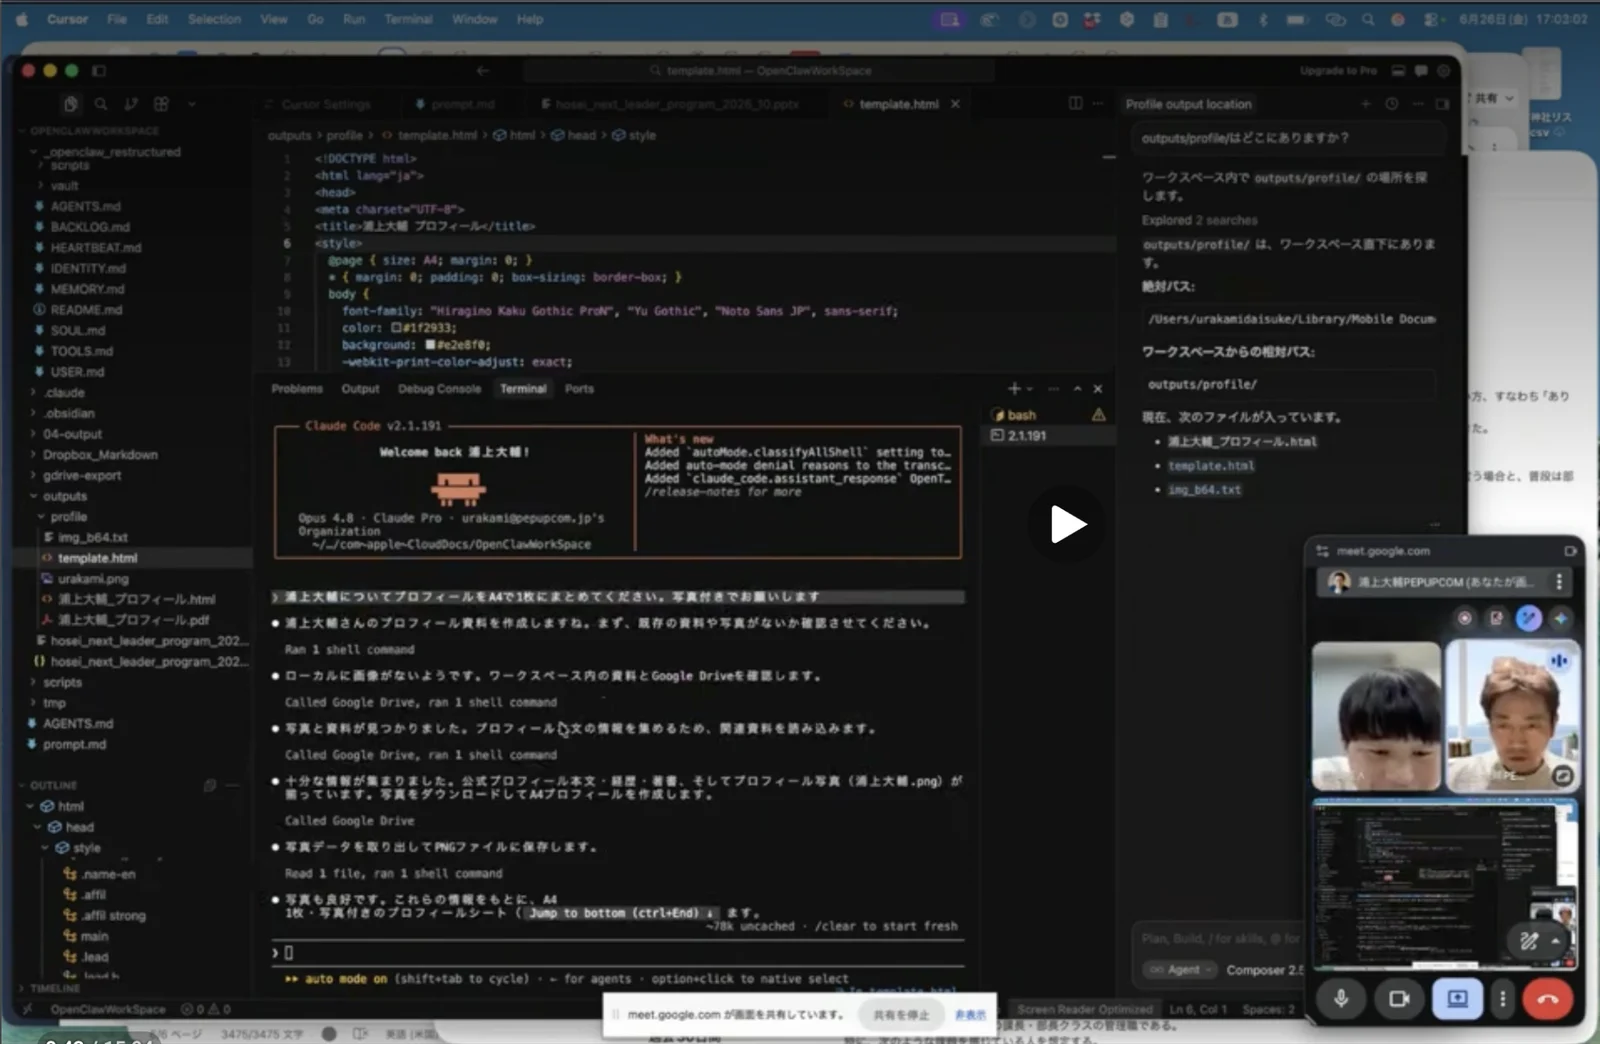Maximize the terminal panel with the caret icon
The image size is (1600, 1044).
(x=1077, y=389)
